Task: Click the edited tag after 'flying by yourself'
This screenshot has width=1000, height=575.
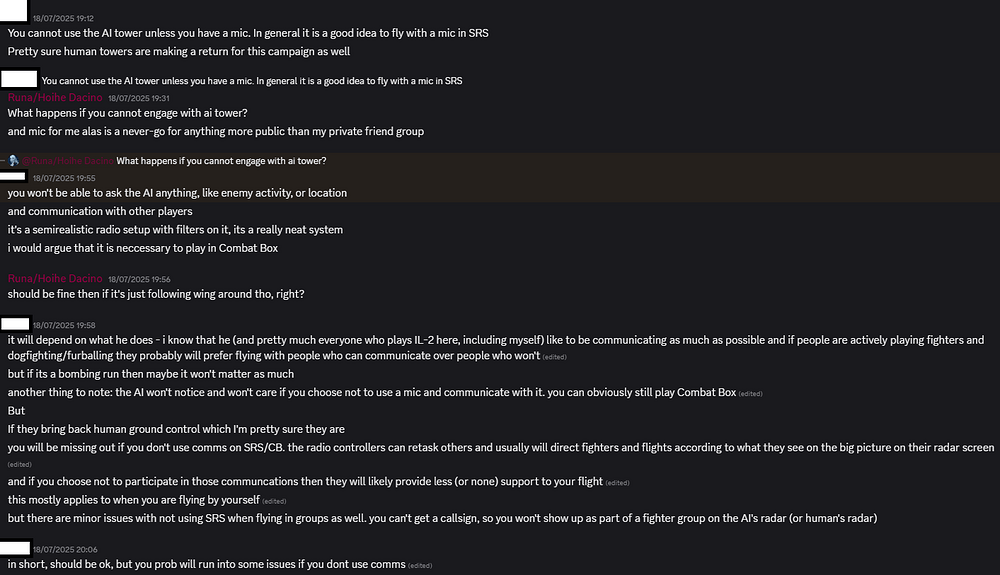Action: [274, 501]
